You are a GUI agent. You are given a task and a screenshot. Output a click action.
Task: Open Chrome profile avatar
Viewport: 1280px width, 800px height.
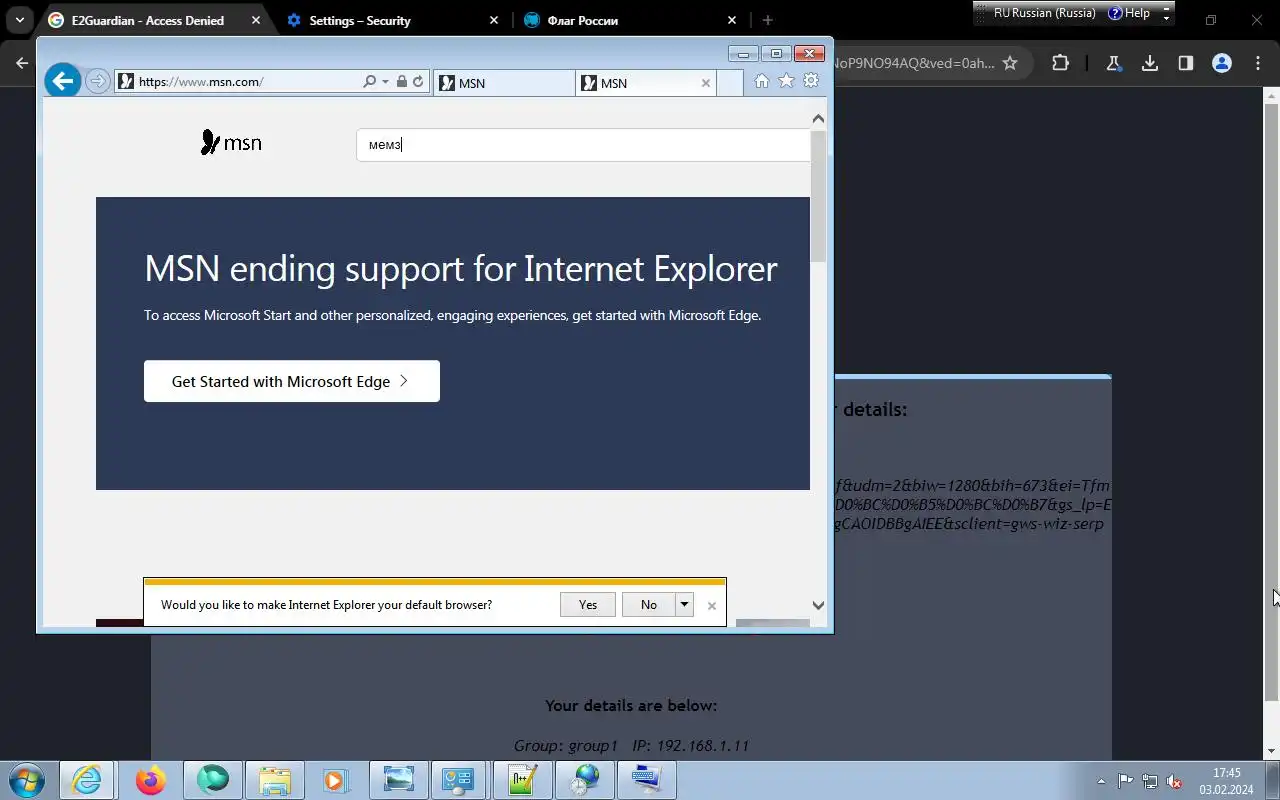click(1222, 63)
